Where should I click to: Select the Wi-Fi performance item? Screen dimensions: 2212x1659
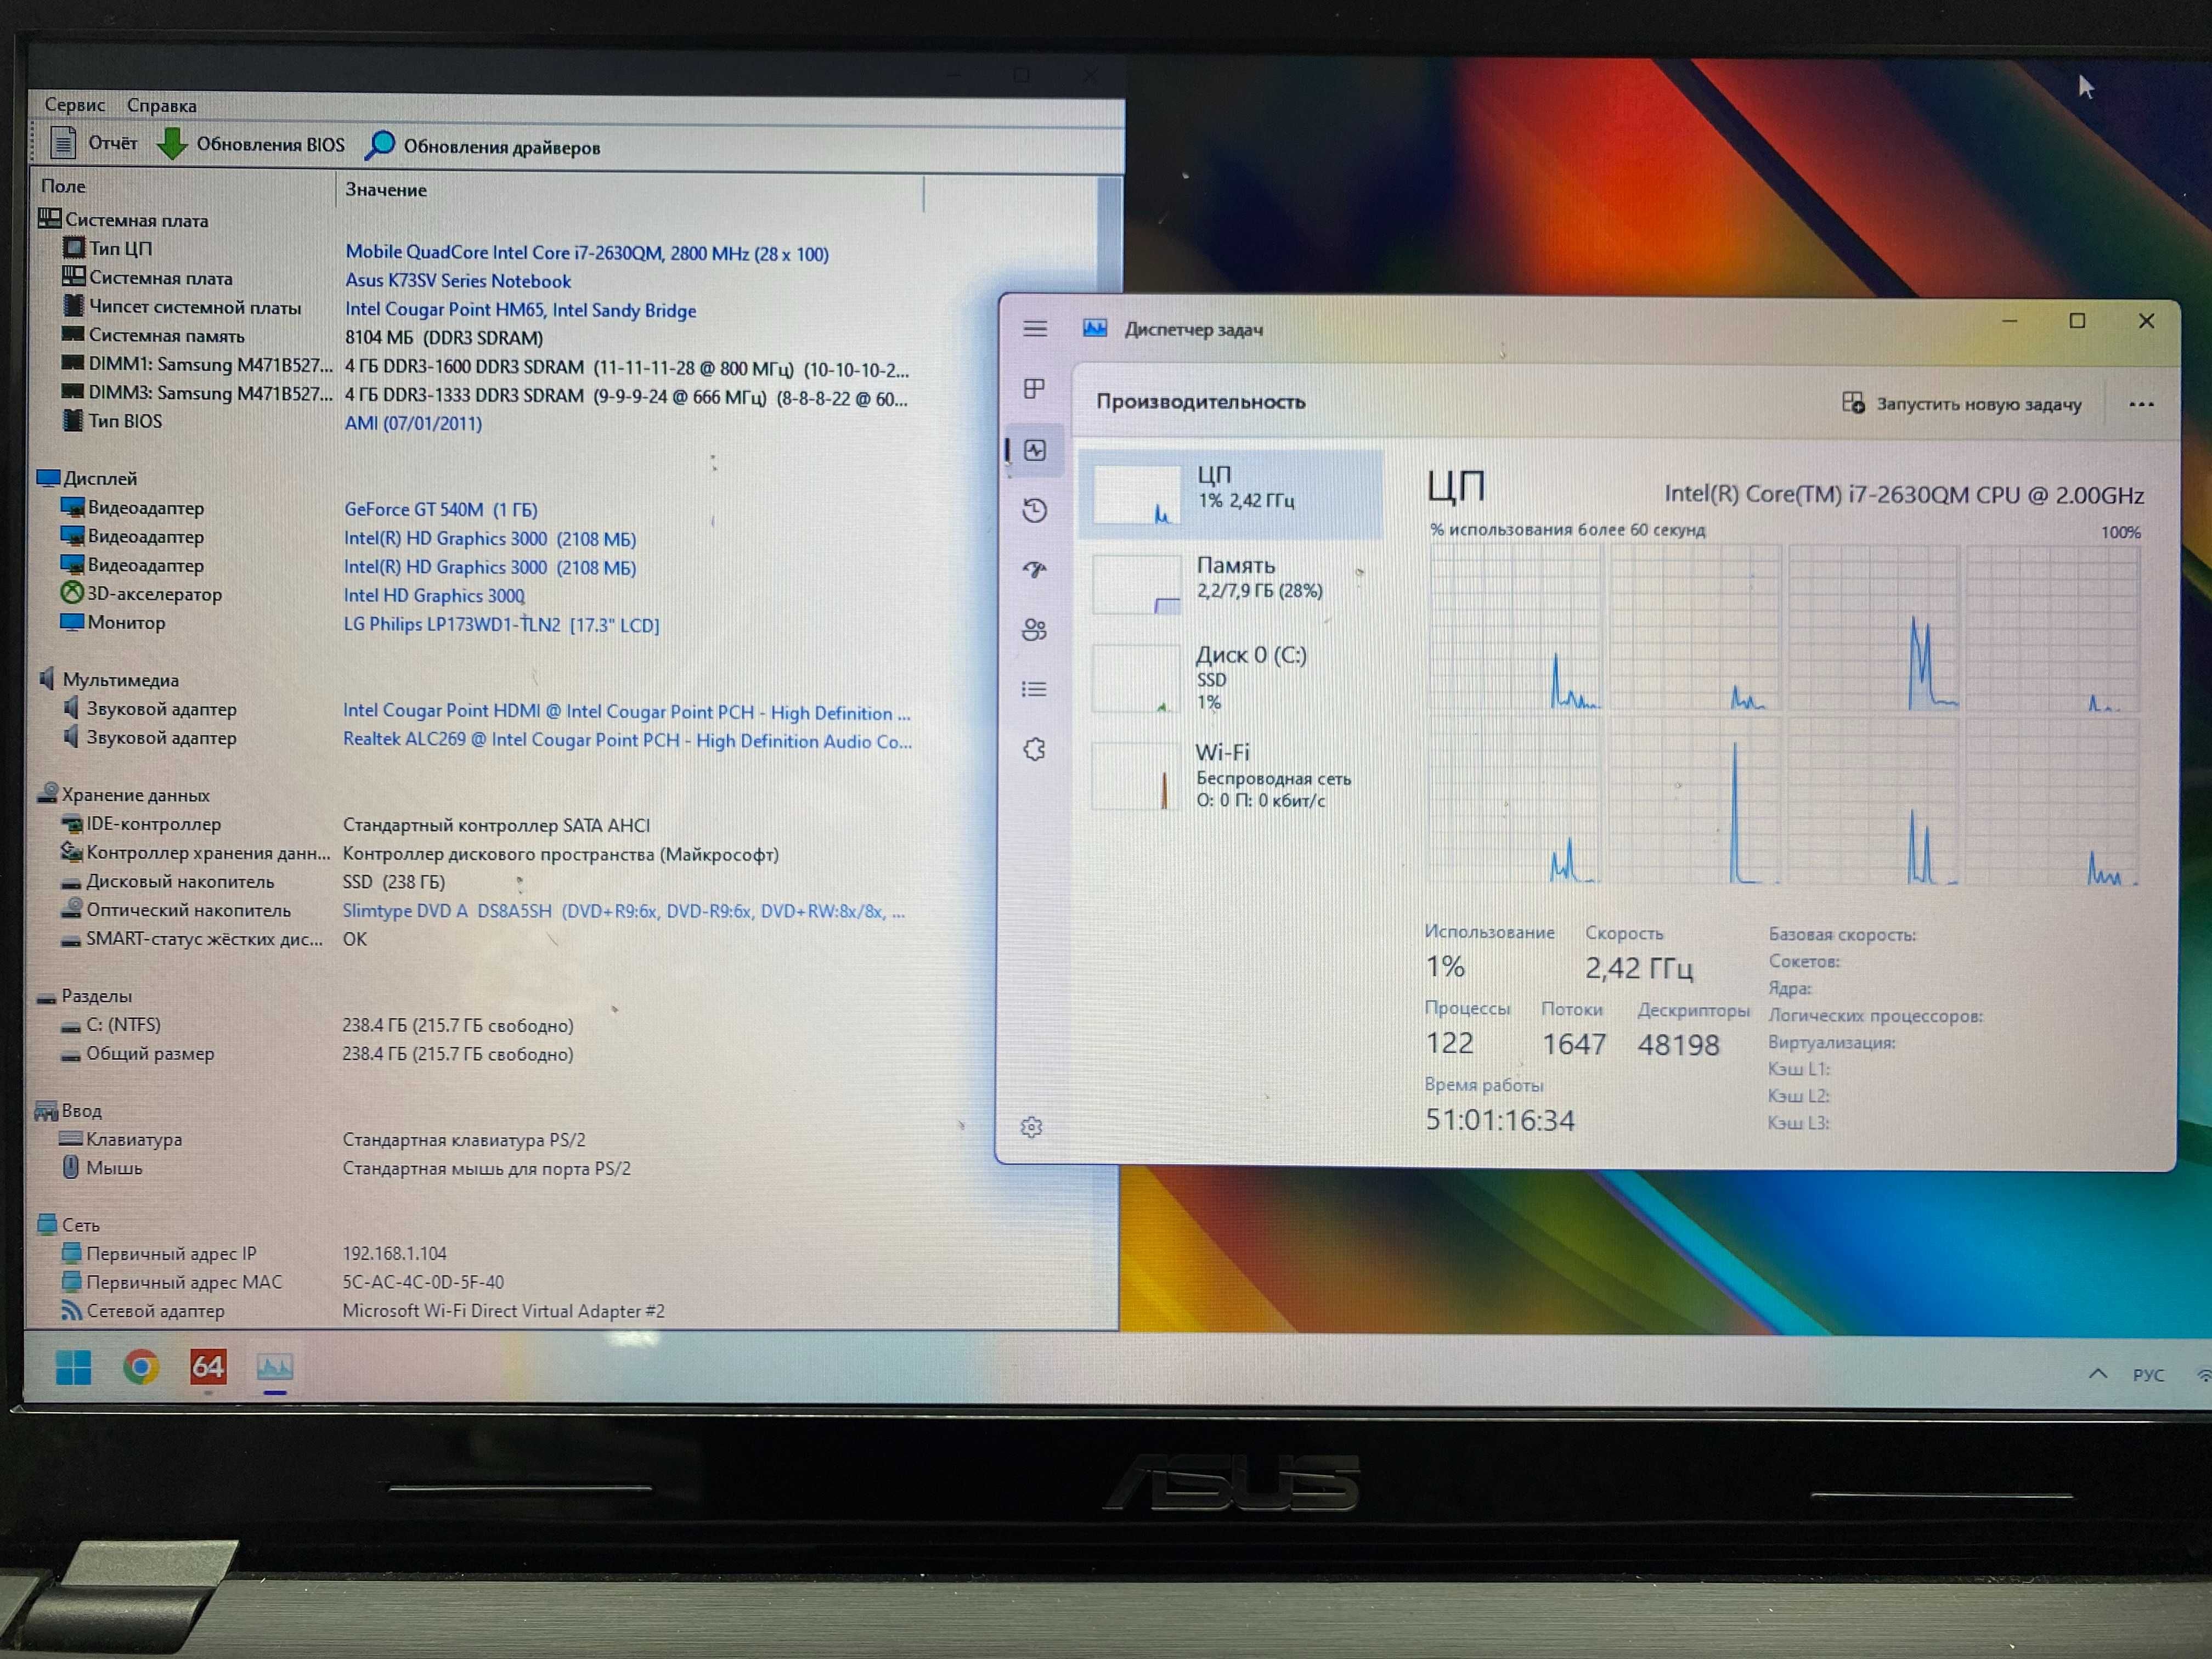click(x=1232, y=775)
